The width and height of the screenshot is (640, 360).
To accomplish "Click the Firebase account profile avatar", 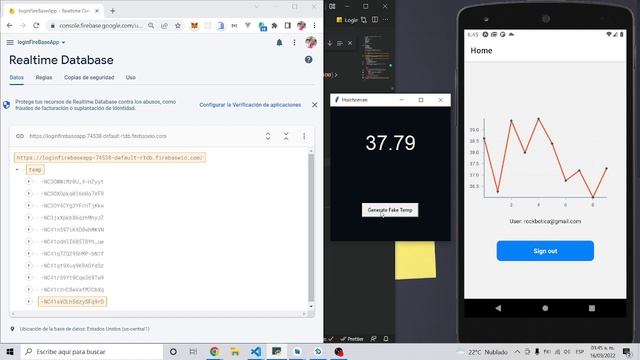I will click(311, 42).
